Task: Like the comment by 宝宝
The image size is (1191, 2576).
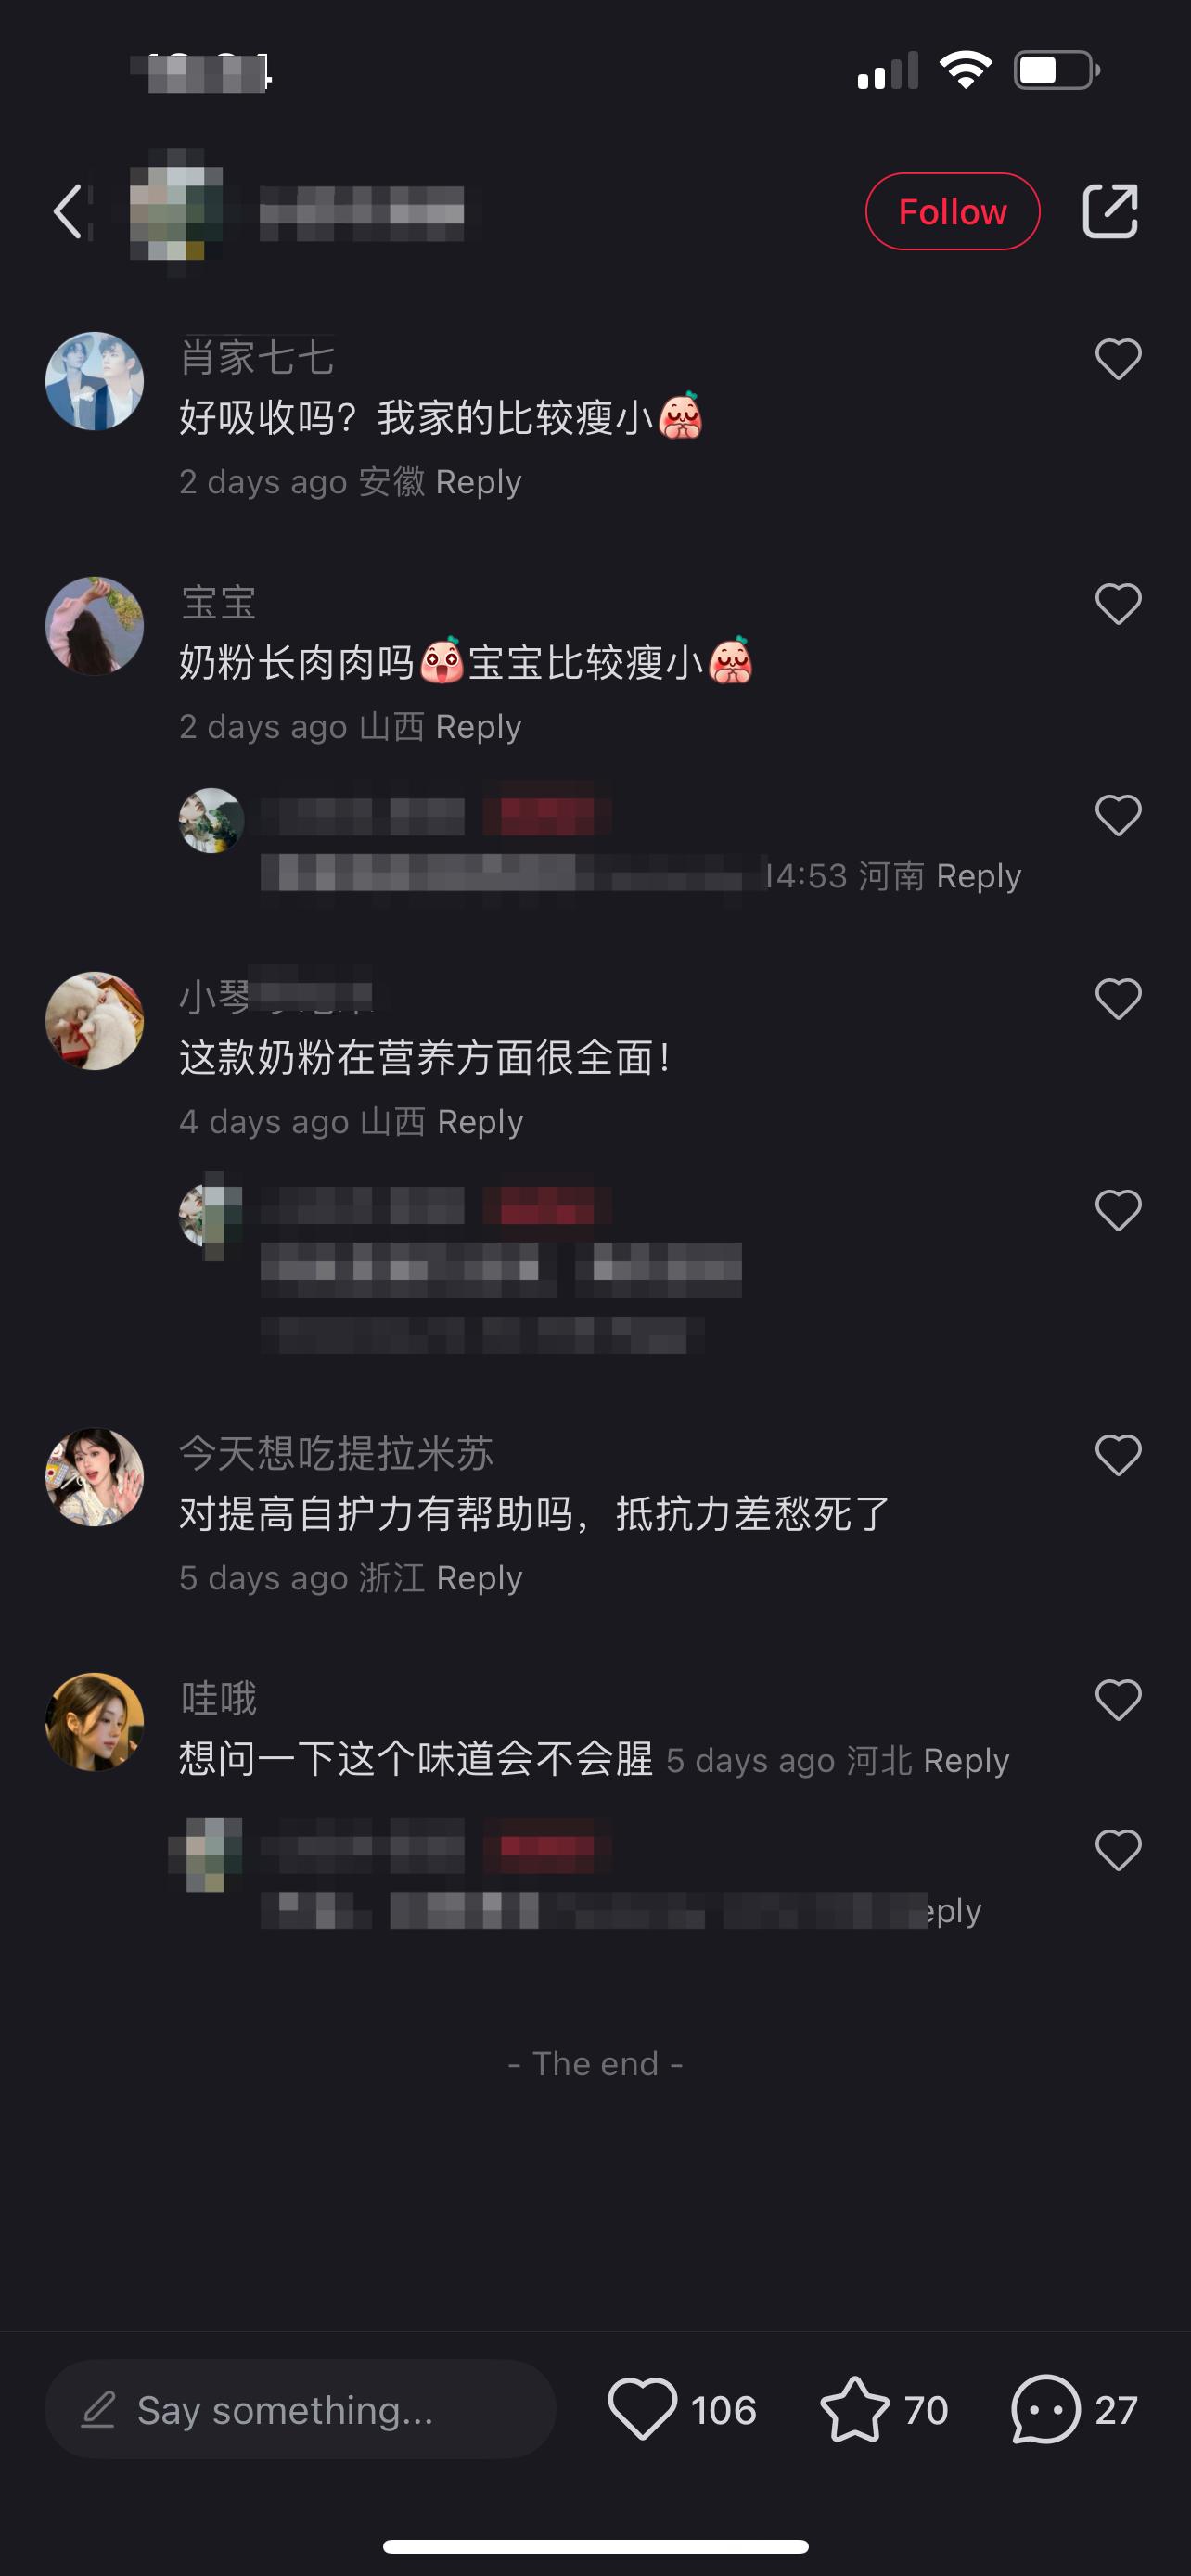Action: pyautogui.click(x=1118, y=604)
